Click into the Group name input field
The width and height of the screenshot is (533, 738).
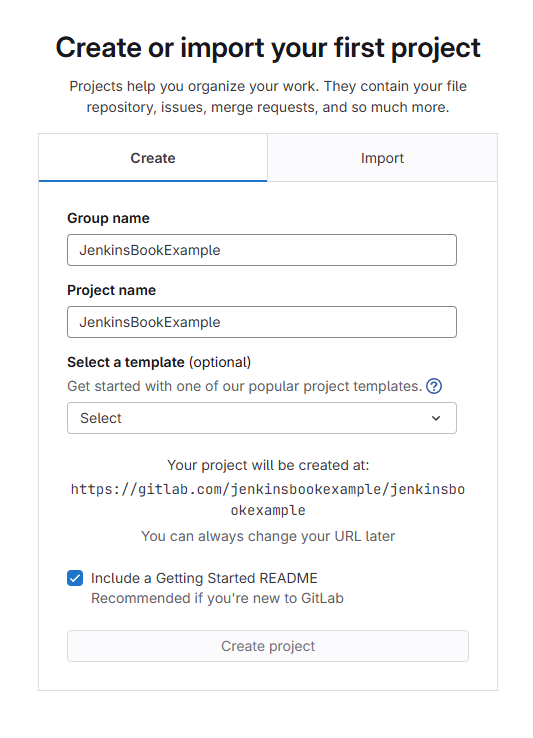(x=262, y=250)
